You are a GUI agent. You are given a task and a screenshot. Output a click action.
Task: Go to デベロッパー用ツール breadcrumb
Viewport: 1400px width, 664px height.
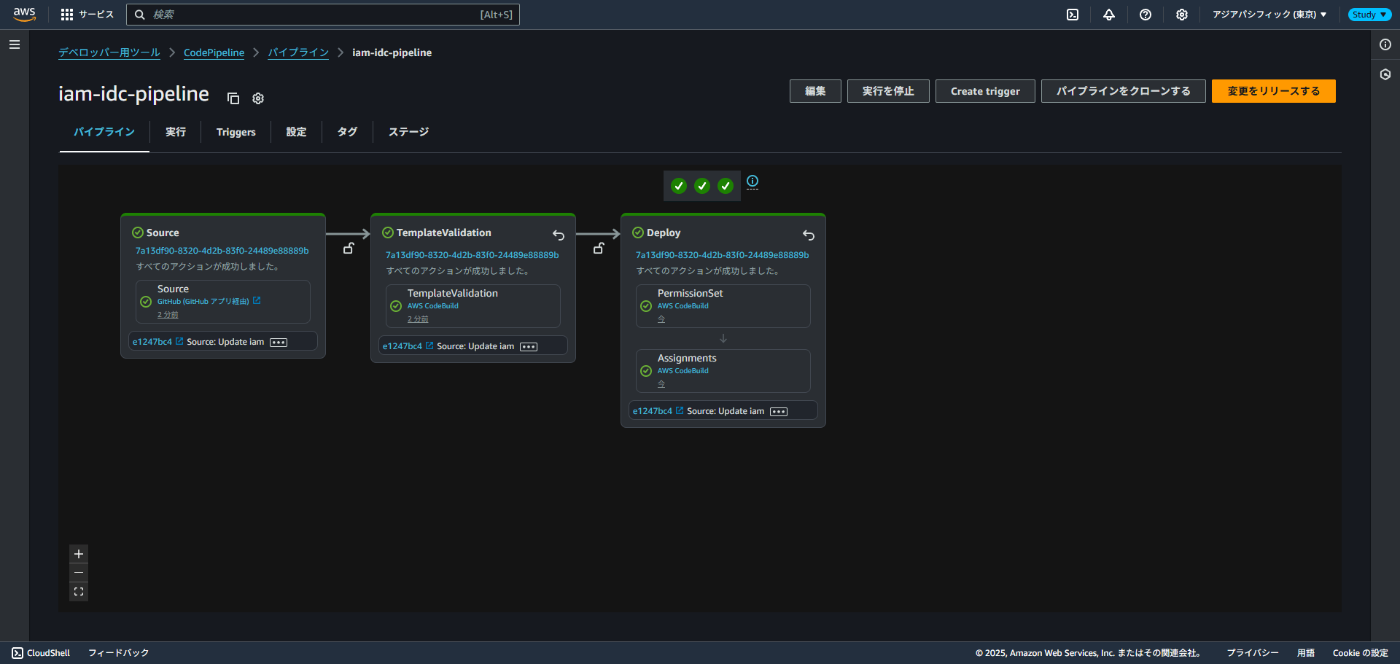pos(109,52)
